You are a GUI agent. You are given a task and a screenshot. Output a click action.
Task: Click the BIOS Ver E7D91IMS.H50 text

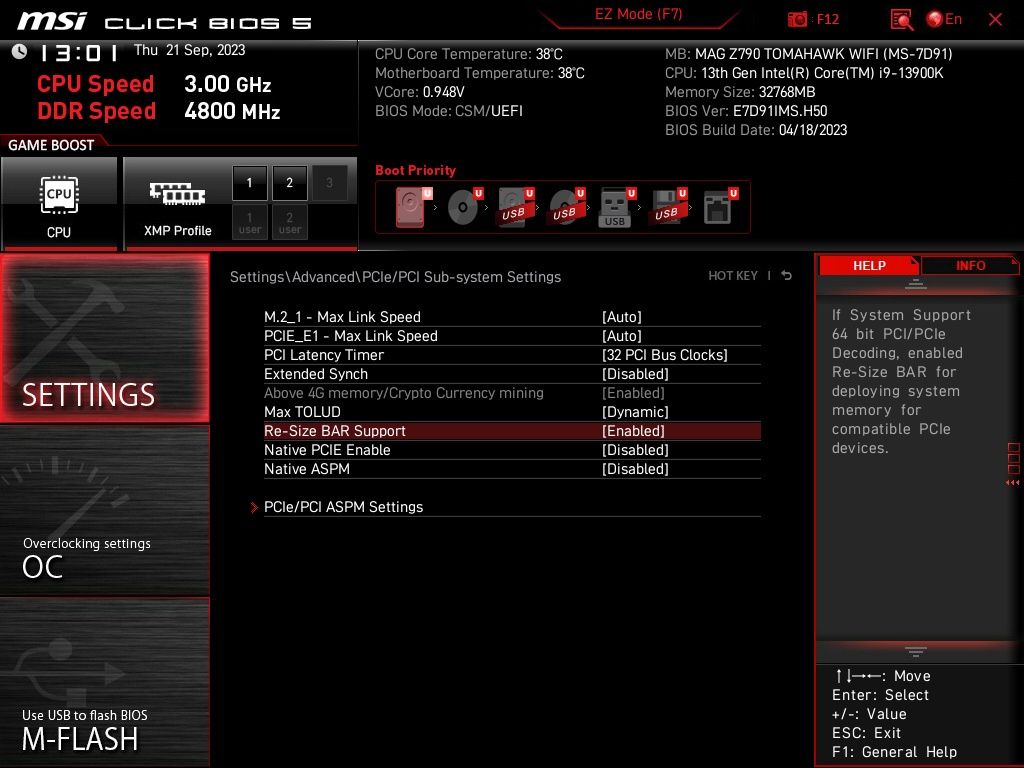click(x=746, y=111)
